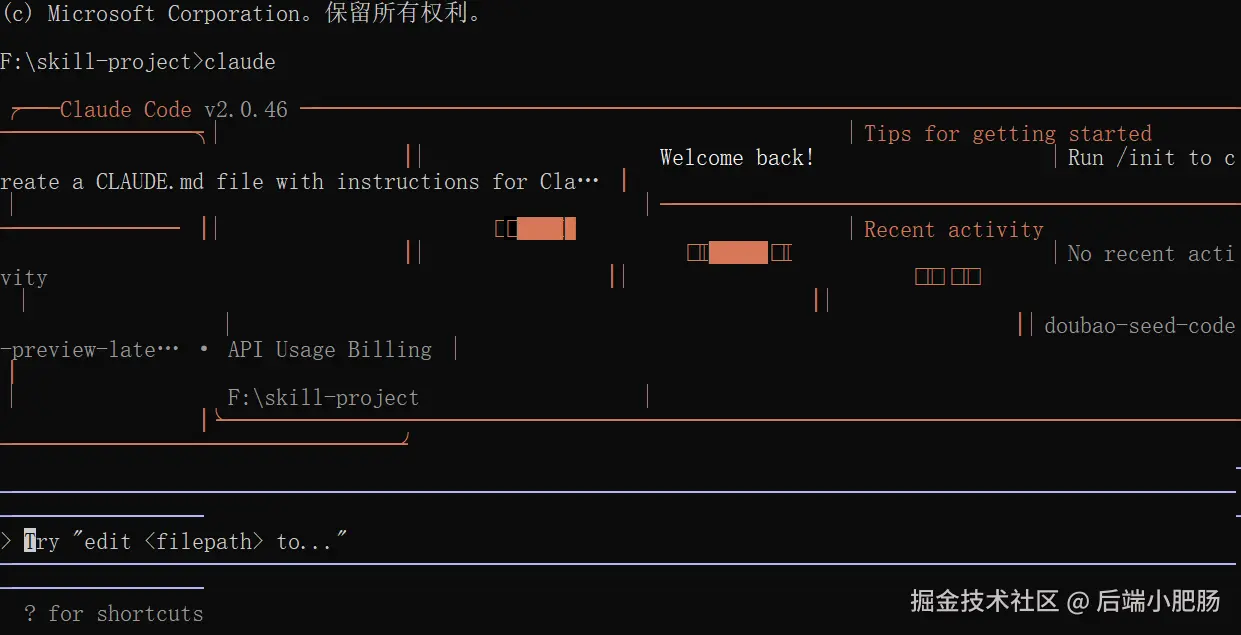Click the "Tips for getting started" heading

tap(1008, 134)
